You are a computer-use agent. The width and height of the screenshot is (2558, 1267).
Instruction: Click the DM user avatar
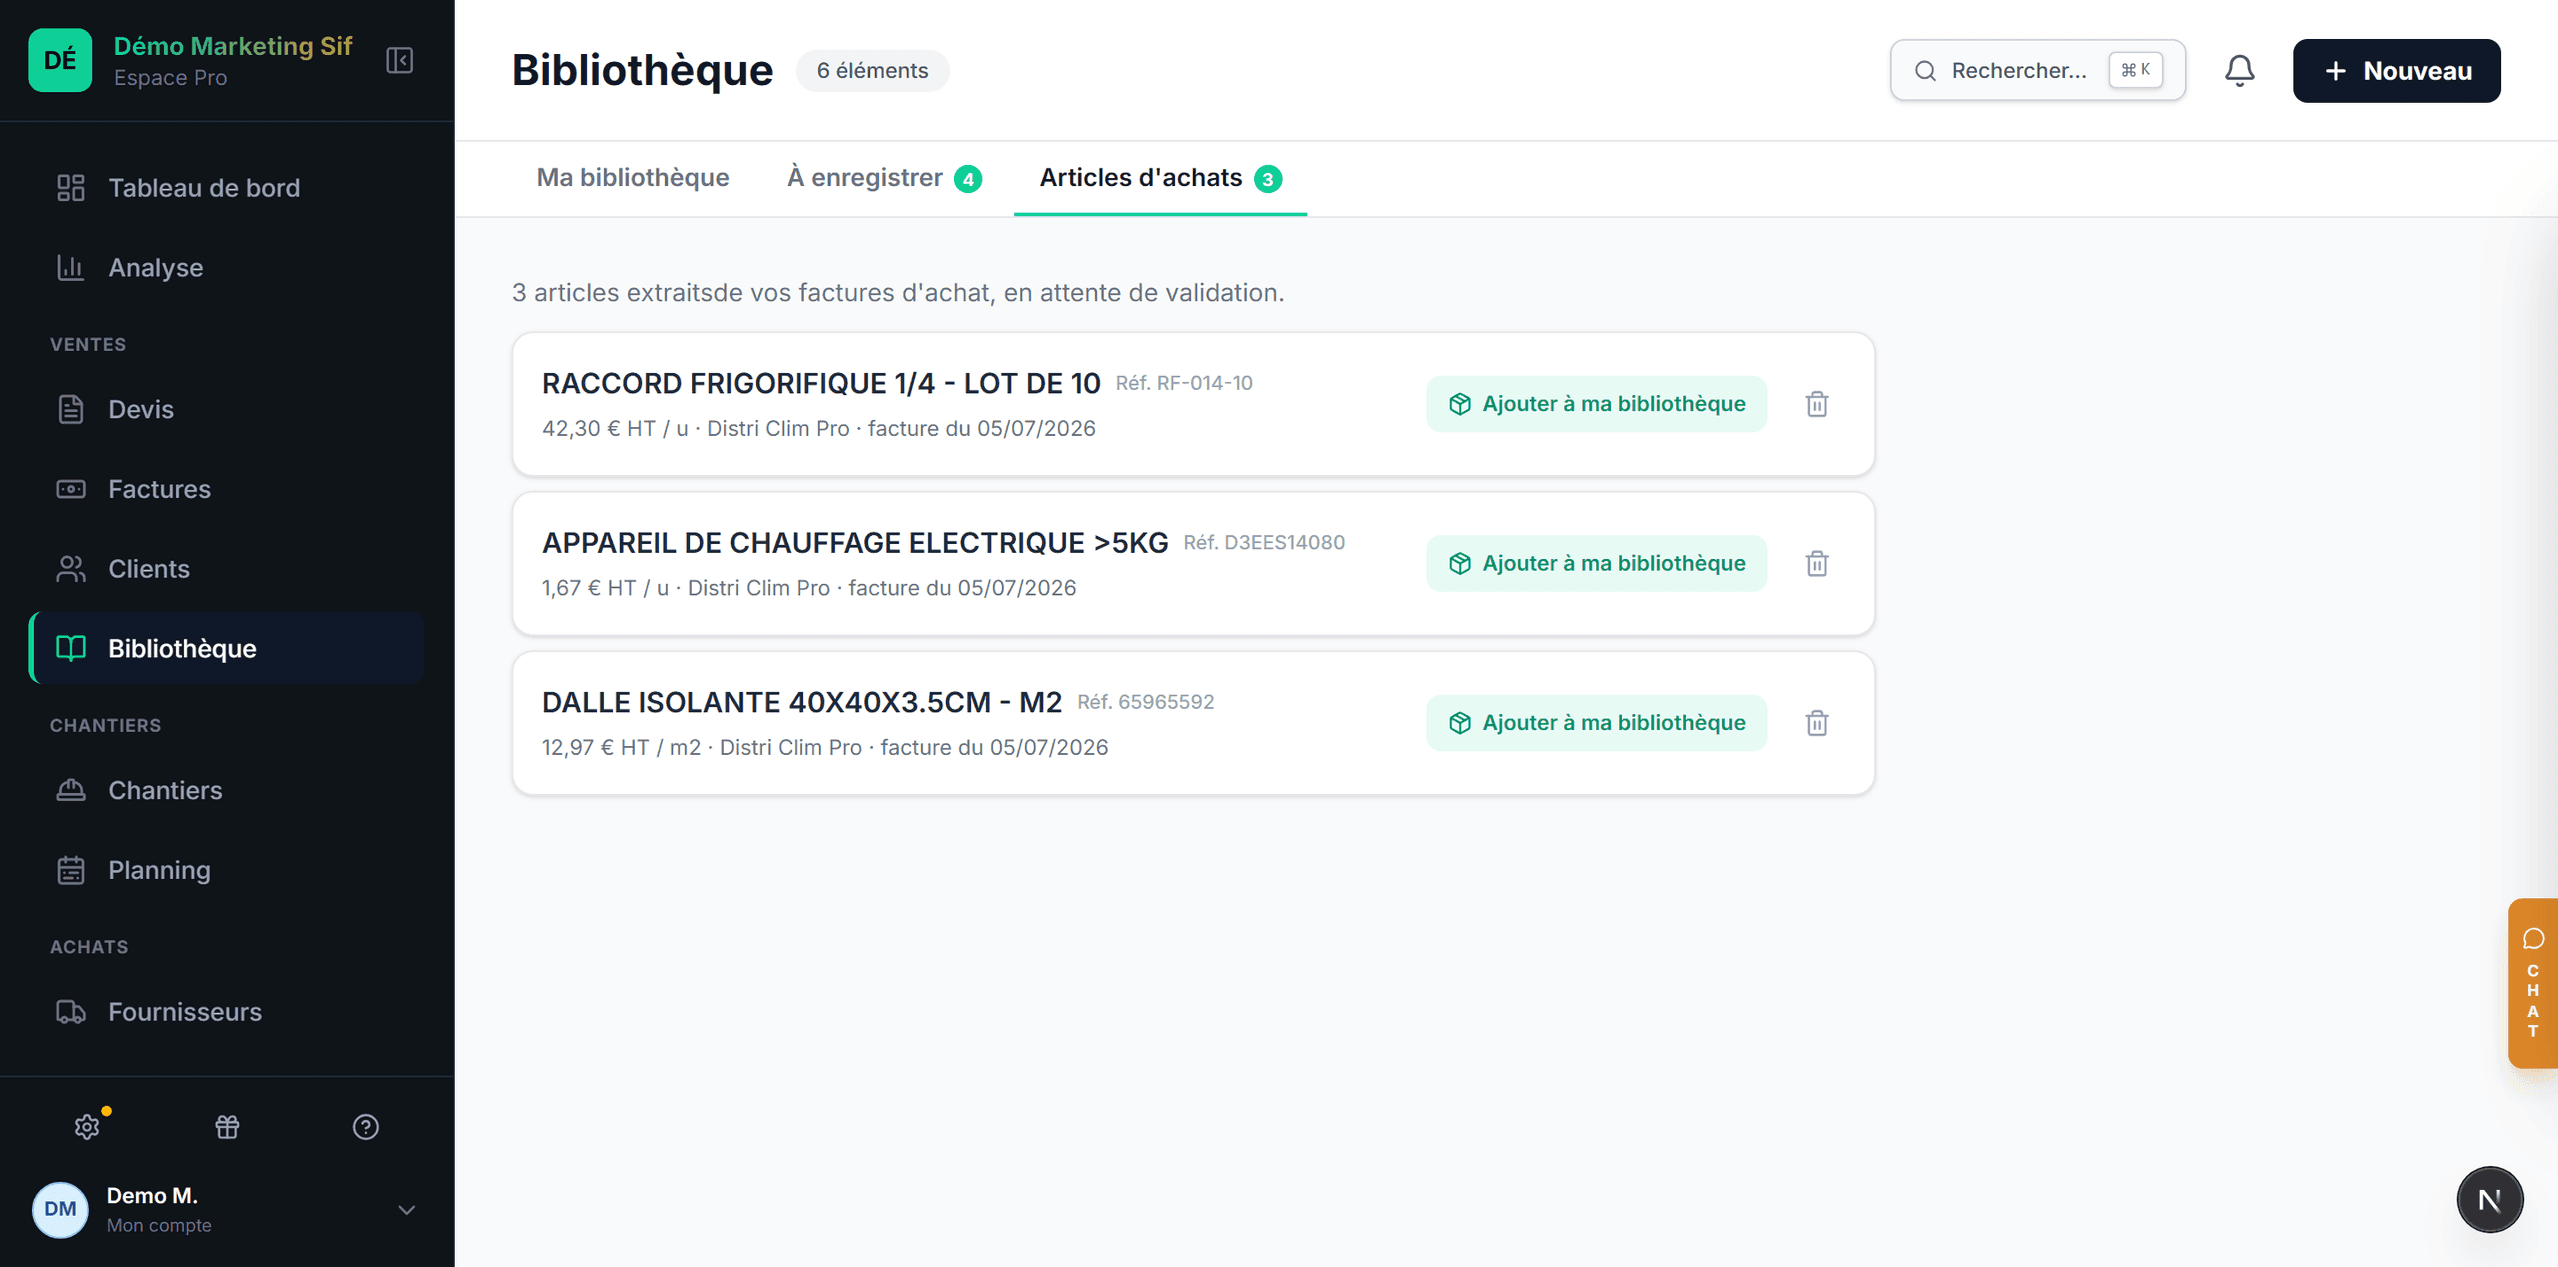click(x=60, y=1209)
